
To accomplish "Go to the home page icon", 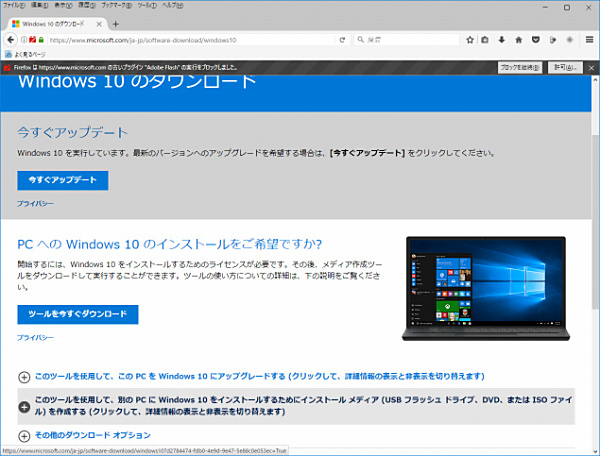I will pyautogui.click(x=518, y=40).
